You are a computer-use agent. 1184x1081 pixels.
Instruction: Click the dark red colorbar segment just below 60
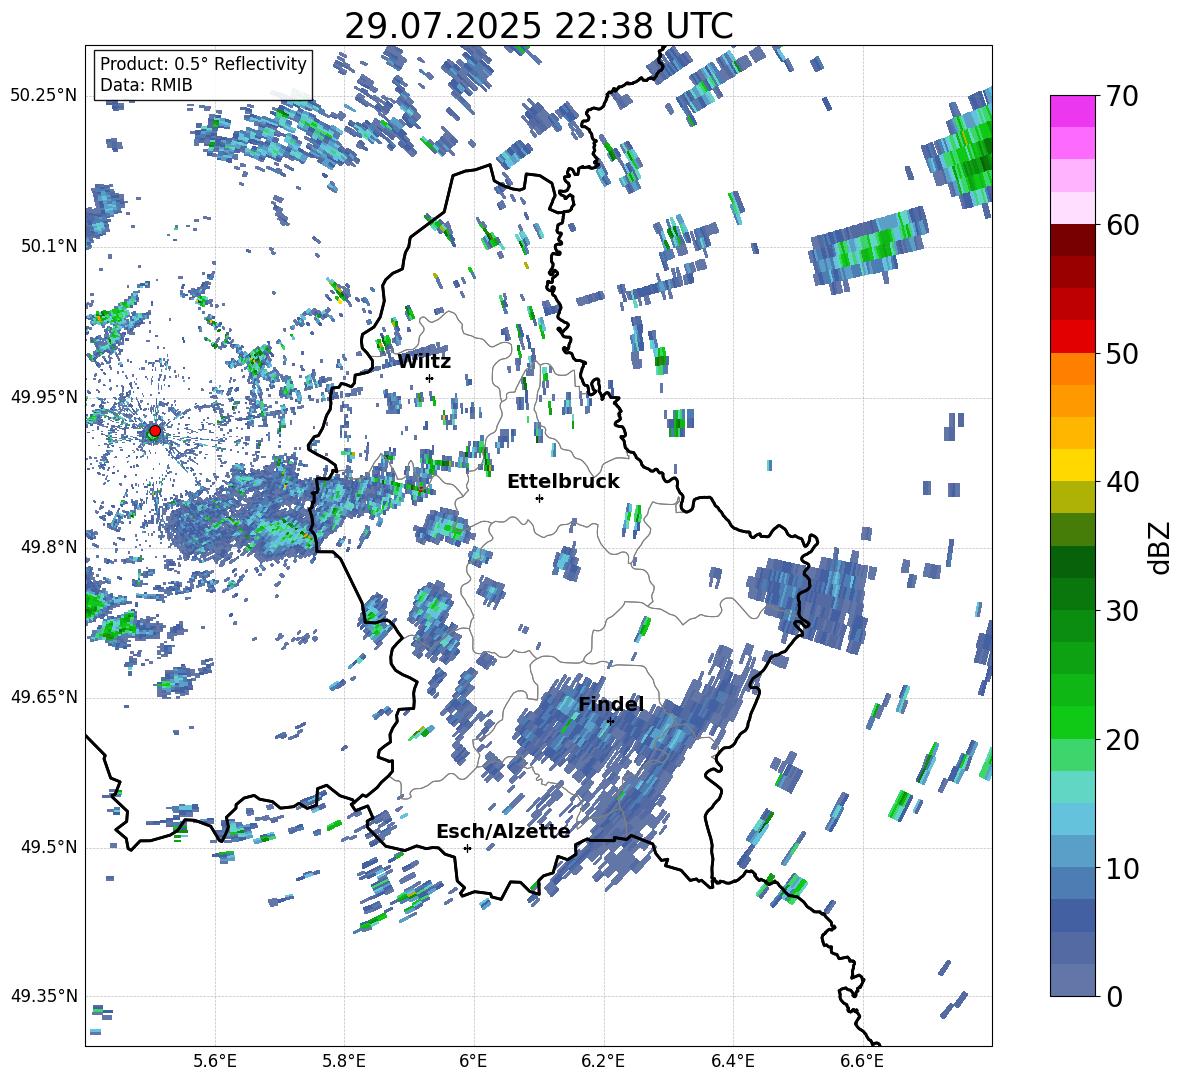click(x=1072, y=240)
